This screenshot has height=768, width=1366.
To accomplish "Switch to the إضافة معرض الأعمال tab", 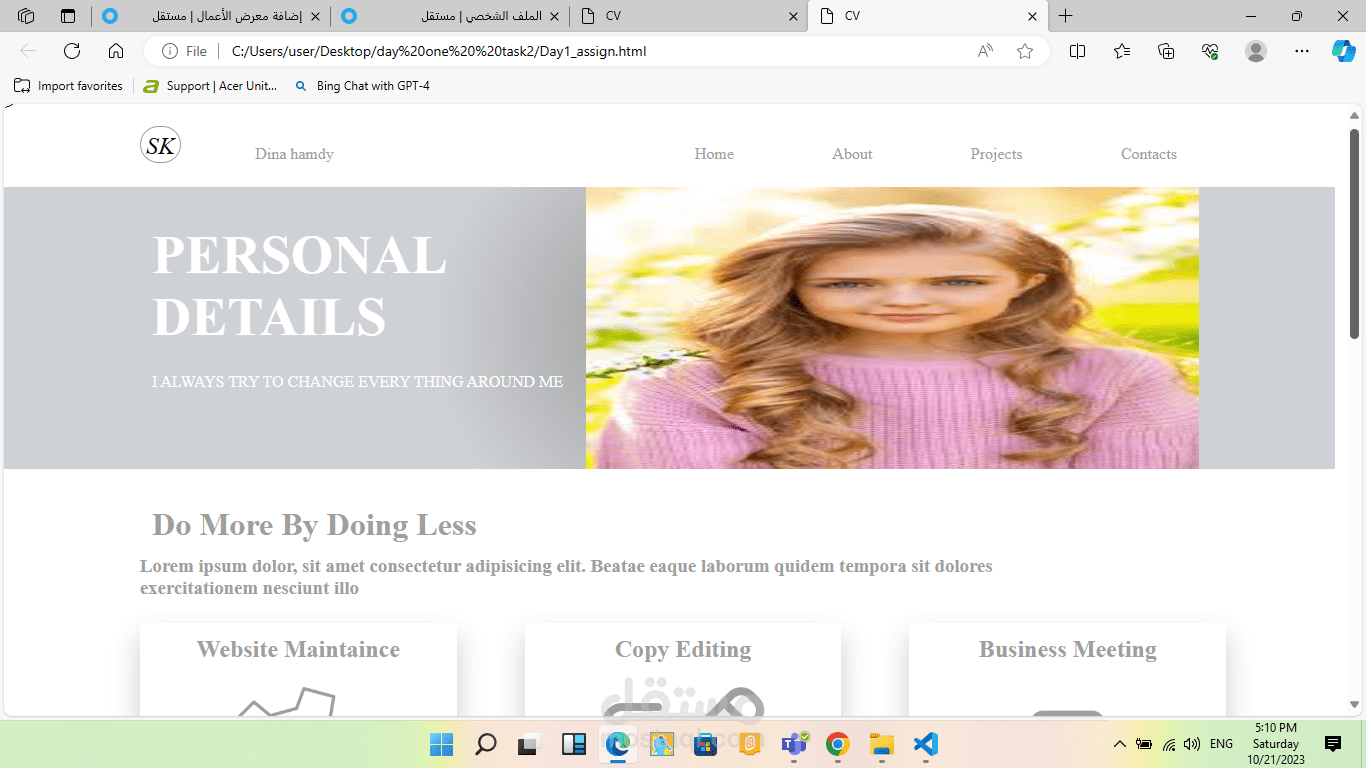I will [211, 16].
